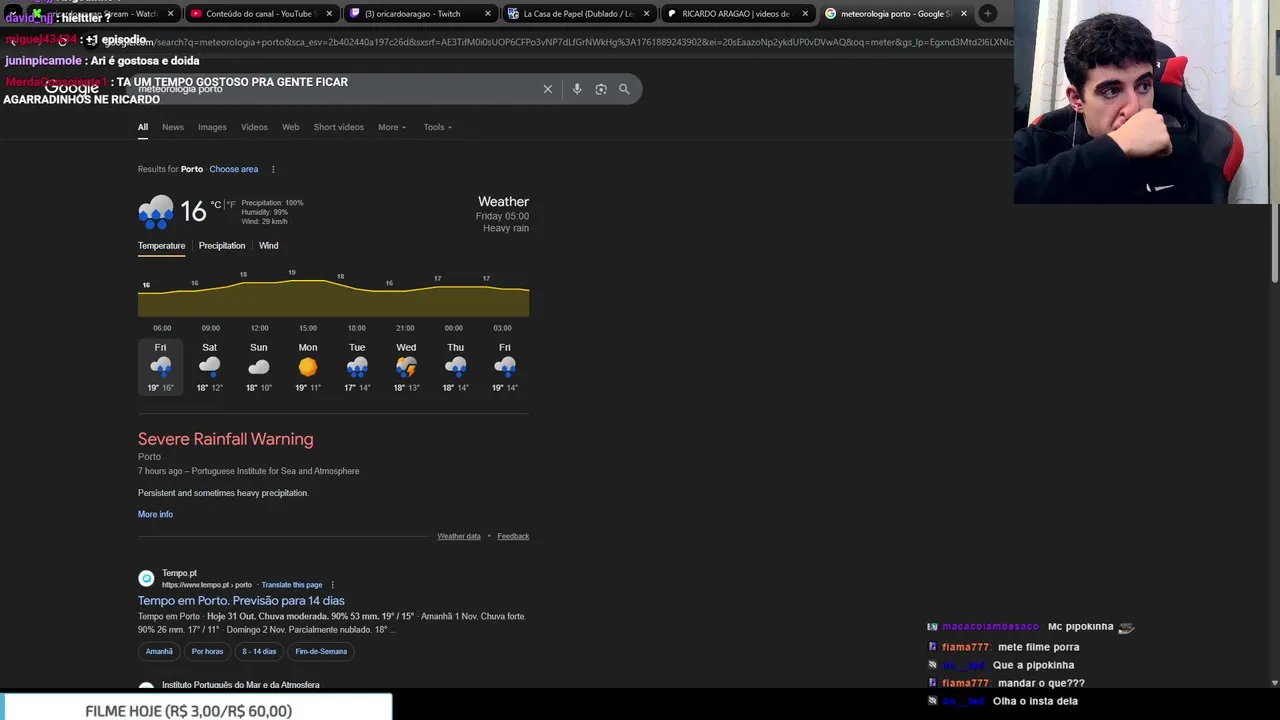
Task: Close the La Casa de Papel tab
Action: [647, 14]
